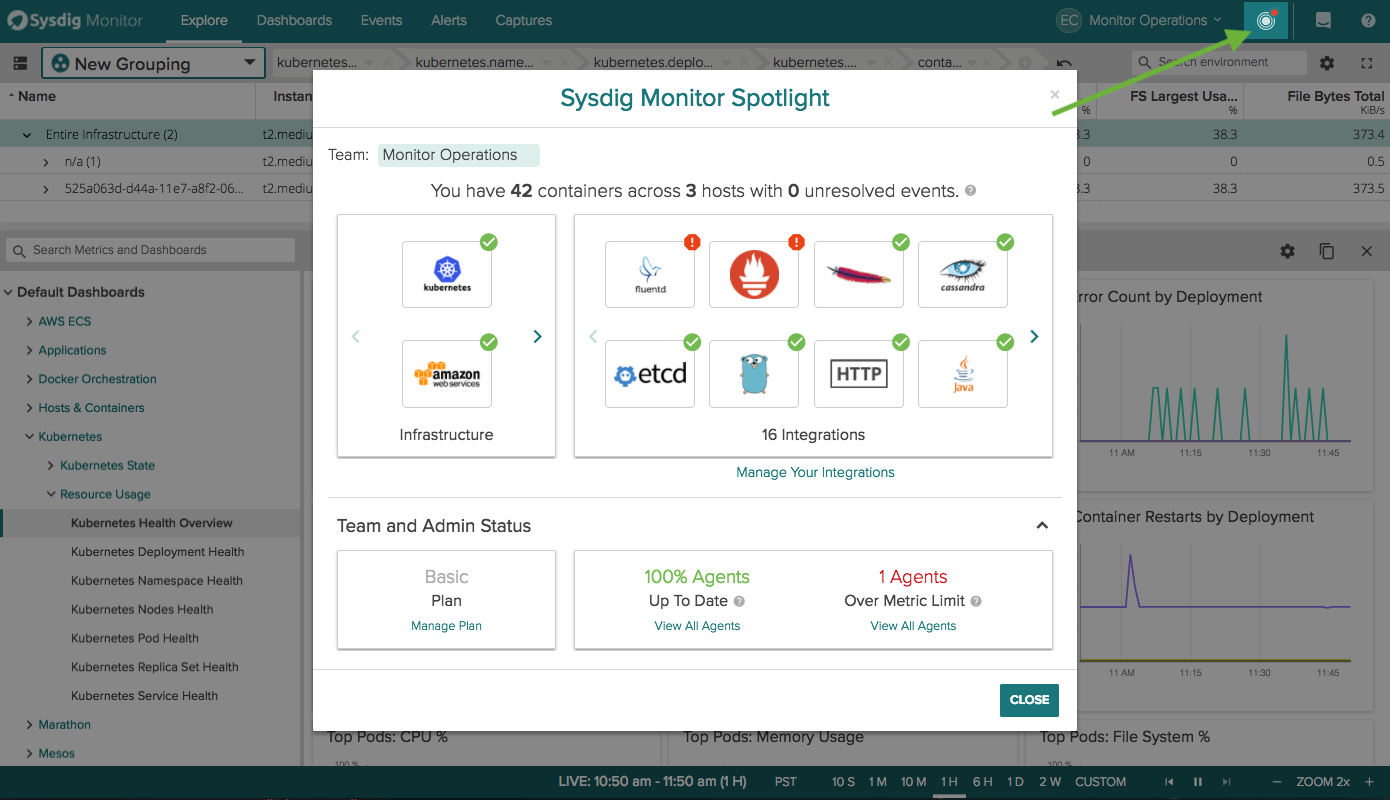Collapse the Default Dashboards section
1390x800 pixels.
tap(9, 293)
